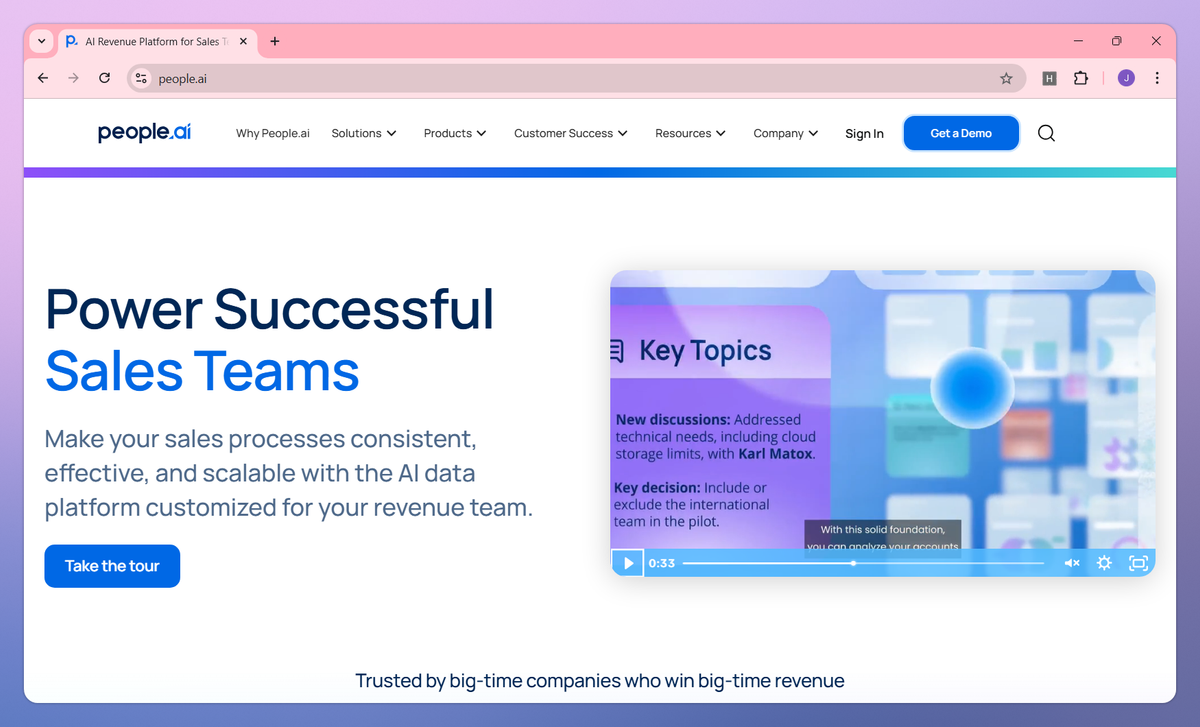Expand the Resources menu

click(690, 133)
